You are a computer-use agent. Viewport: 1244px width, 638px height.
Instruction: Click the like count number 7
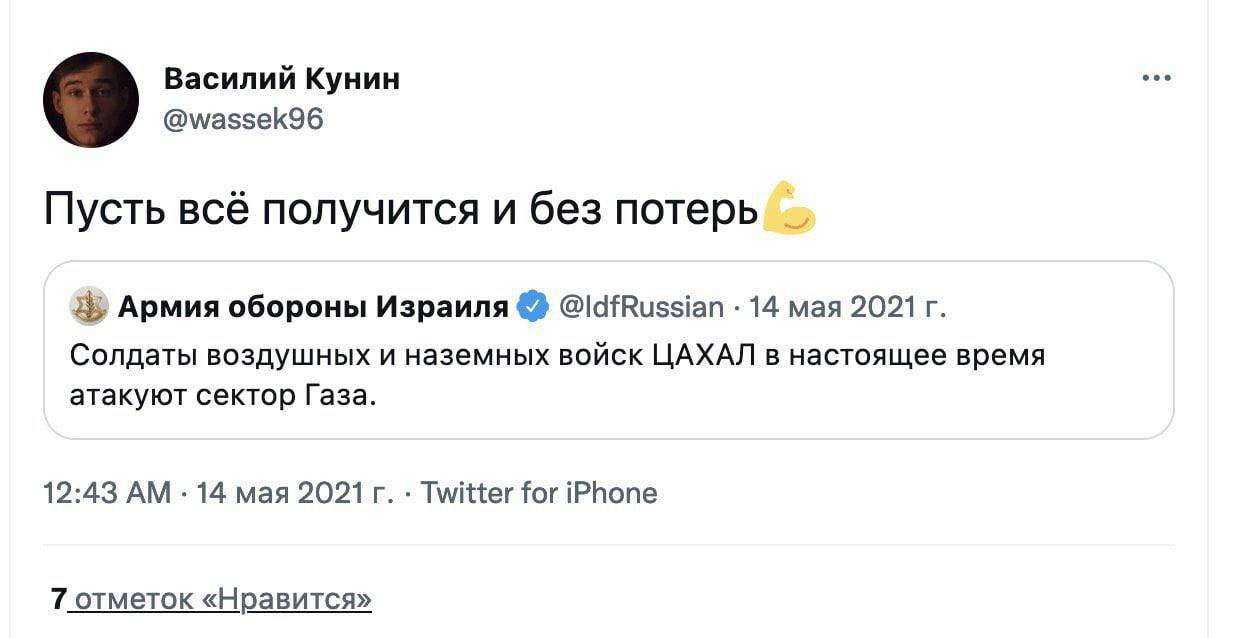click(x=58, y=599)
